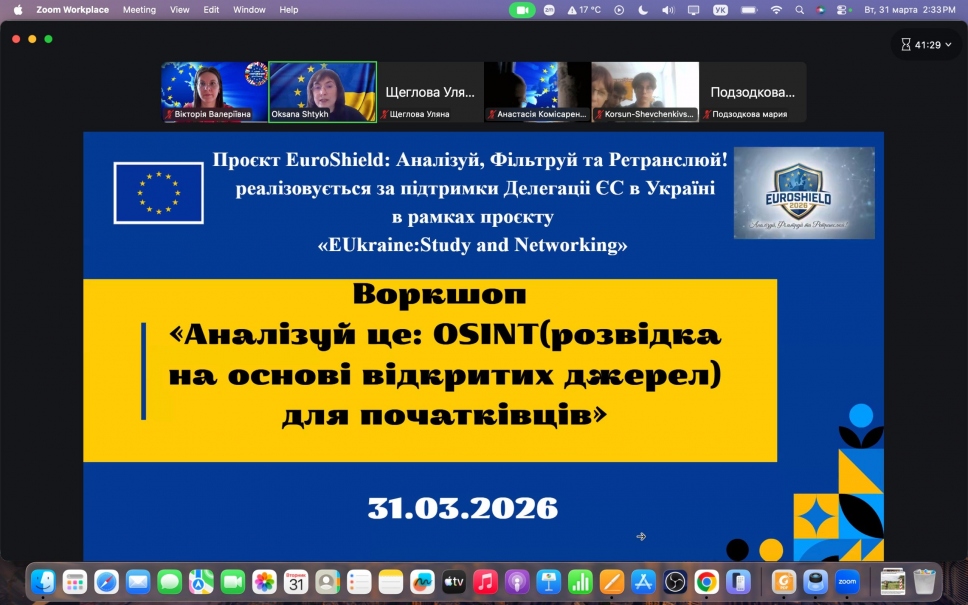The height and width of the screenshot is (605, 968).
Task: Open the Zoom Workplace app menu
Action: 72,10
